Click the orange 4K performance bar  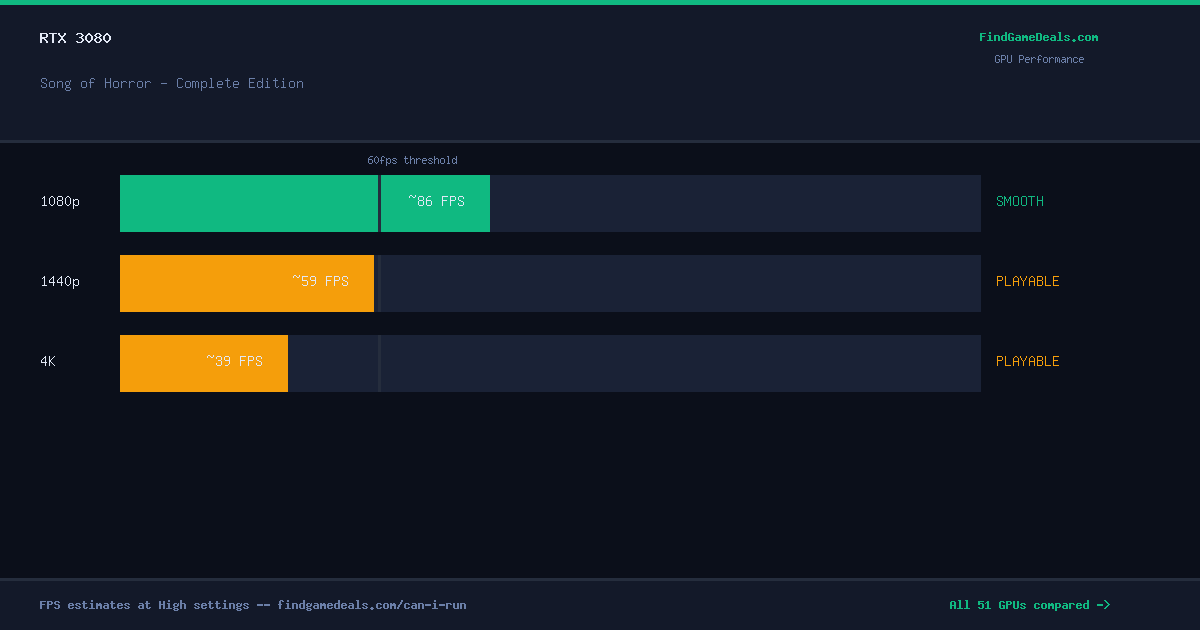204,363
